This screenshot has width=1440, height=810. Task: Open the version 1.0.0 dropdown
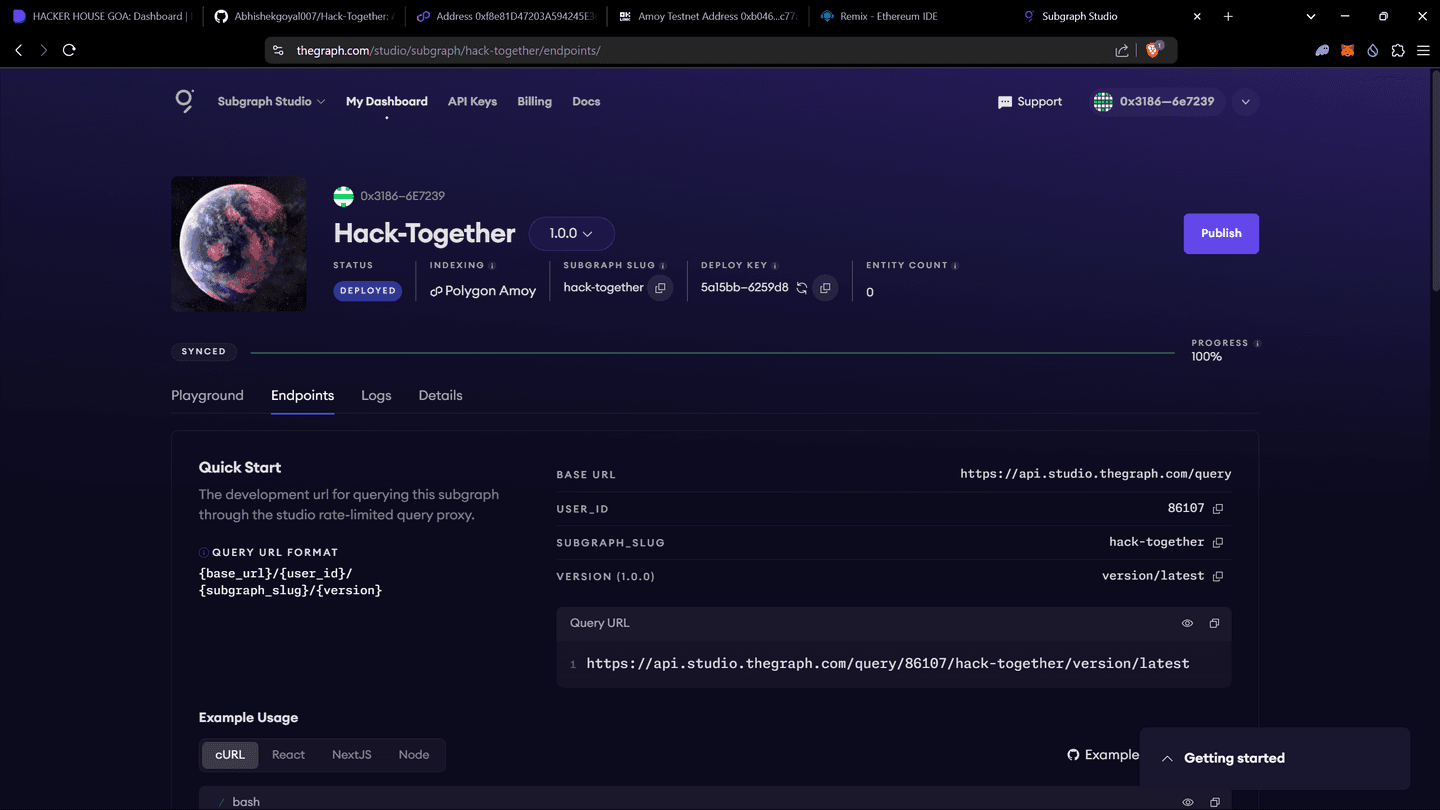(x=571, y=233)
